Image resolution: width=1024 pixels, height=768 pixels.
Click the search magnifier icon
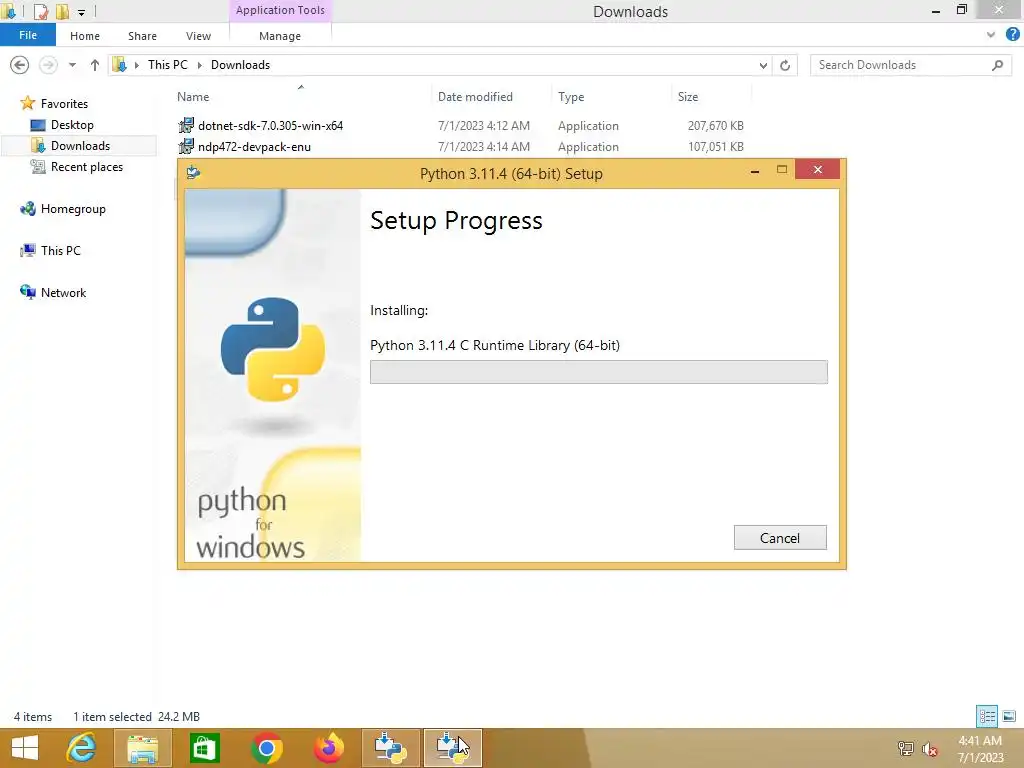pyautogui.click(x=997, y=65)
